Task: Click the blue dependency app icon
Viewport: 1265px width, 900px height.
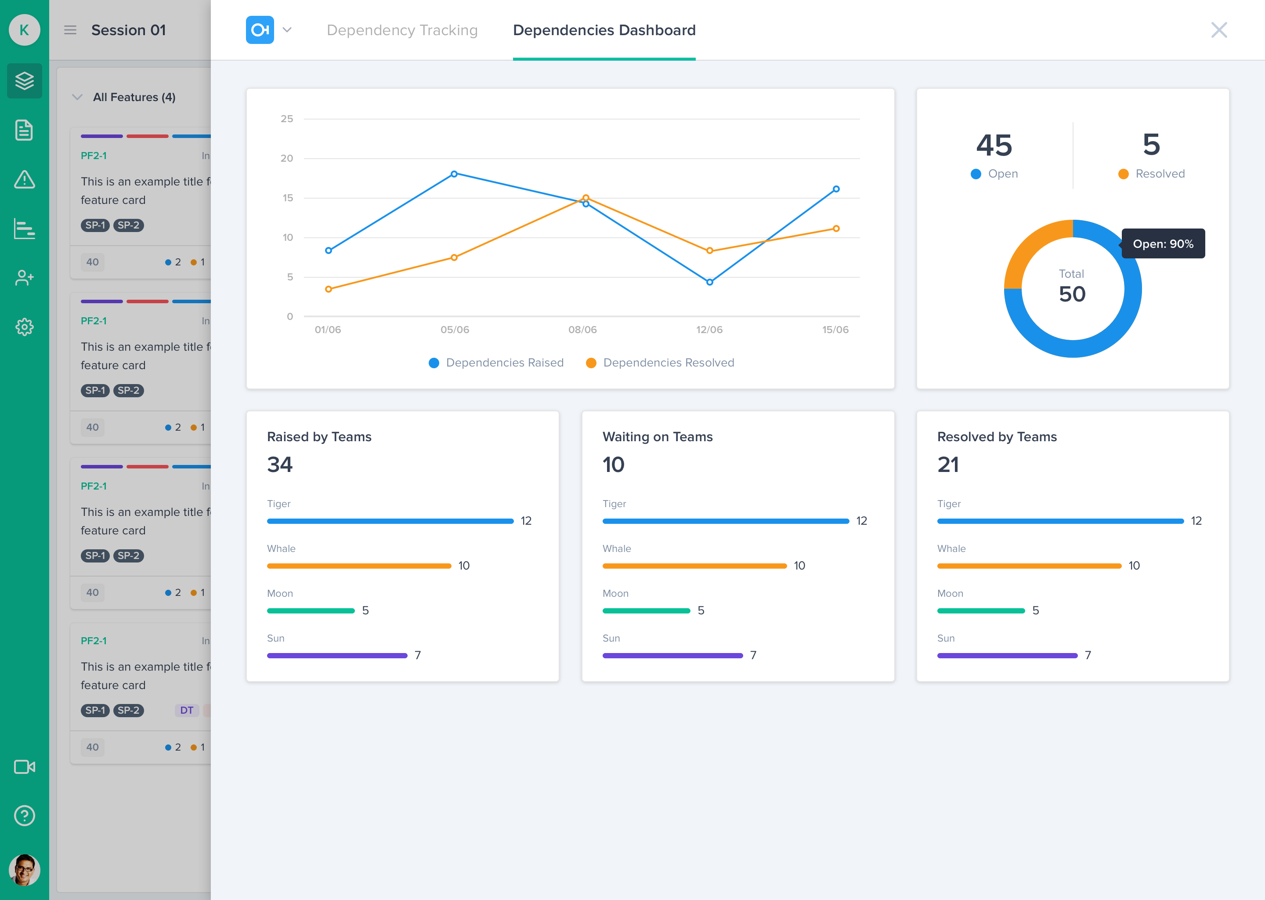Action: coord(260,30)
